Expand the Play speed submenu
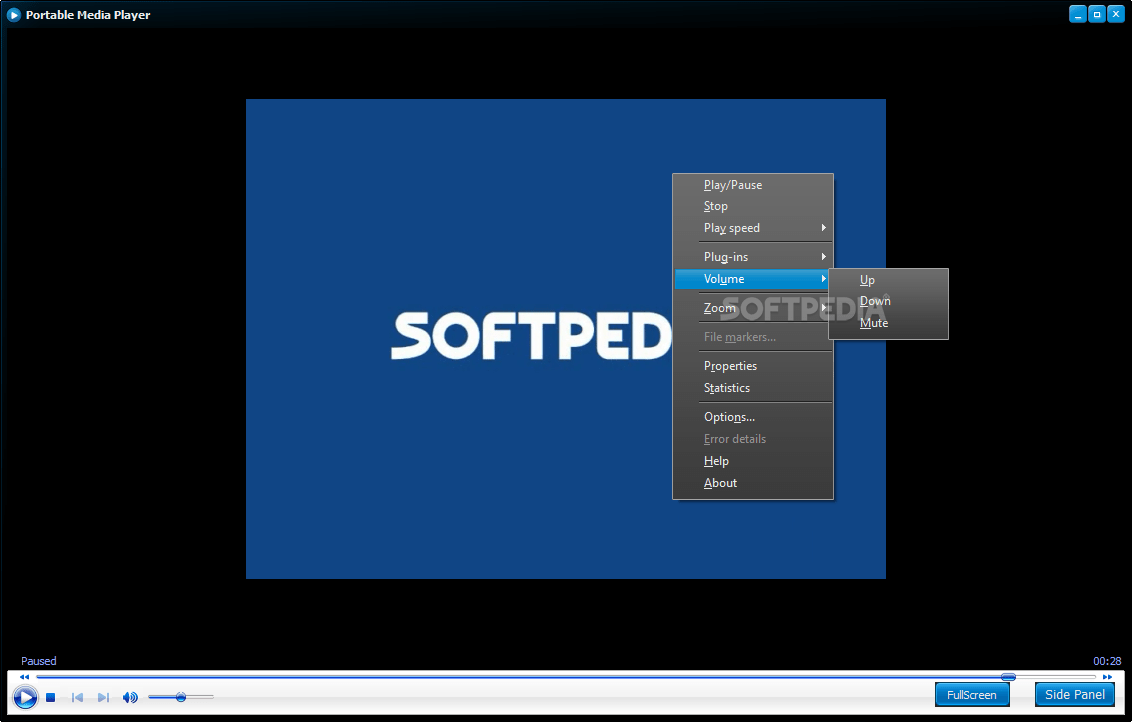 pos(753,228)
